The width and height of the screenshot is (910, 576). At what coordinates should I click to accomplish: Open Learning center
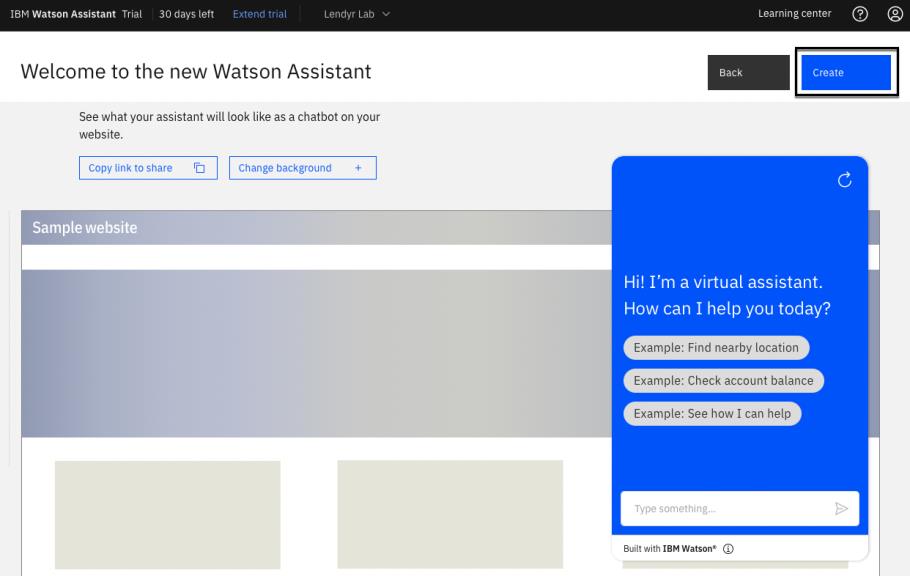pyautogui.click(x=794, y=13)
